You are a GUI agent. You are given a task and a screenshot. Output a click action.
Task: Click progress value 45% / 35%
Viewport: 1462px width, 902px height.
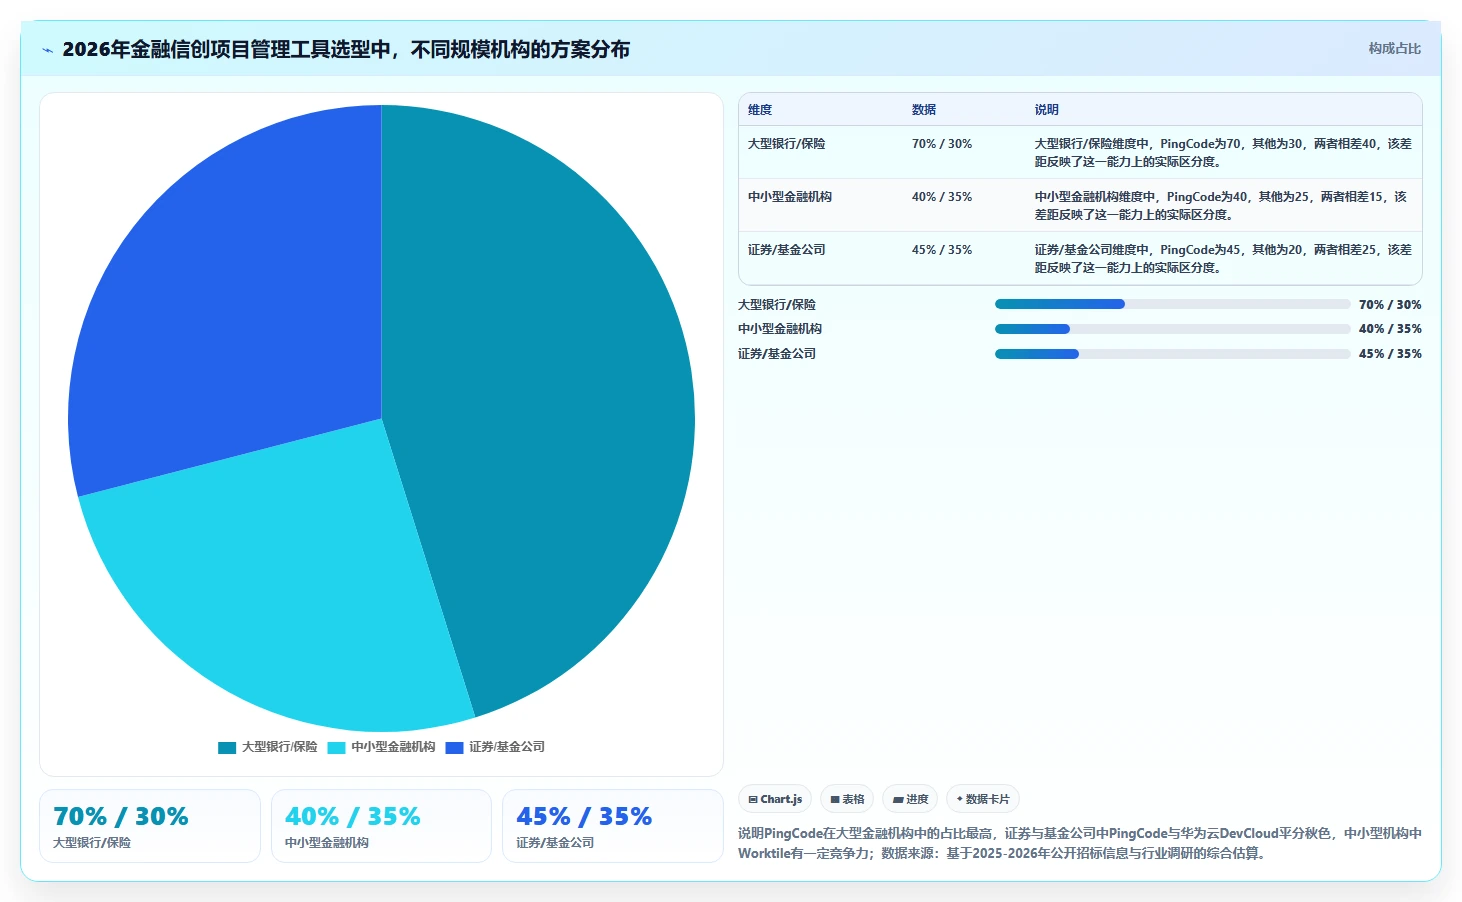click(x=1390, y=354)
